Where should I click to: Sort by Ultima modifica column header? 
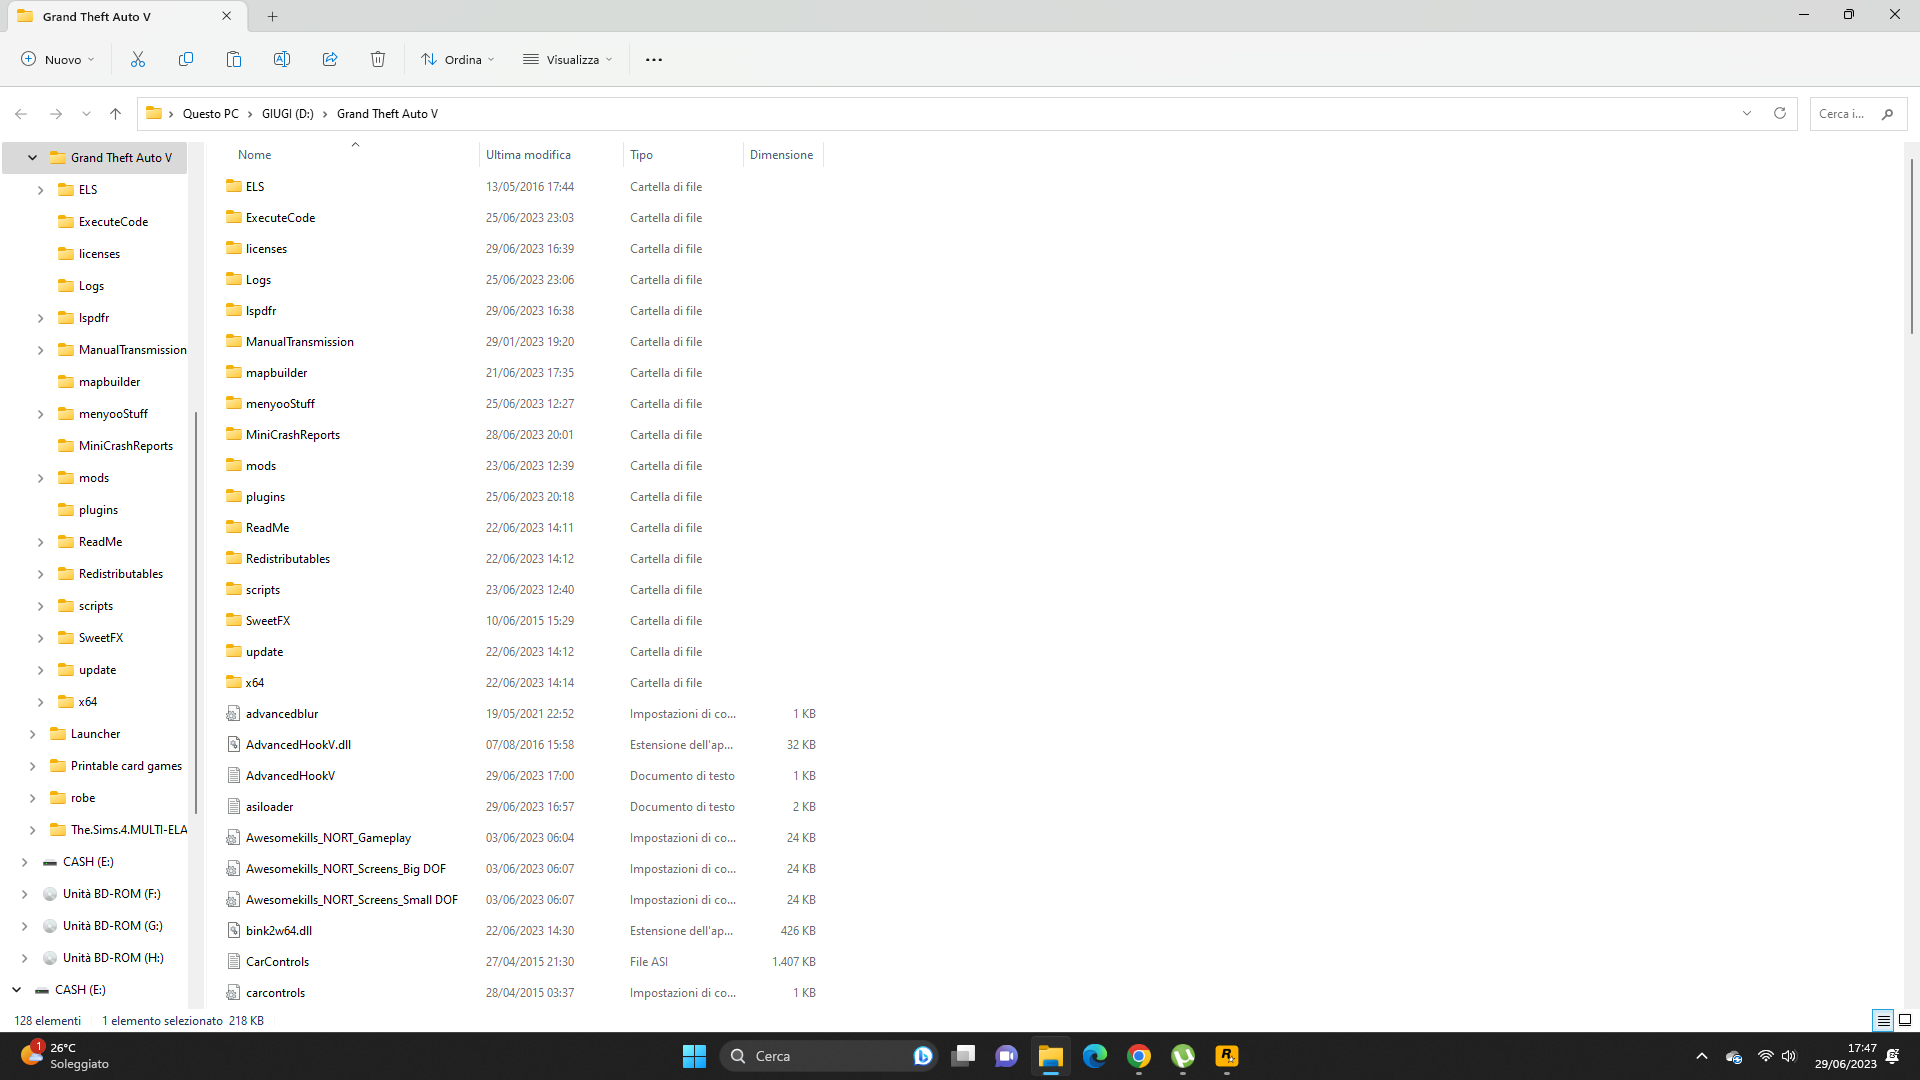click(x=528, y=155)
